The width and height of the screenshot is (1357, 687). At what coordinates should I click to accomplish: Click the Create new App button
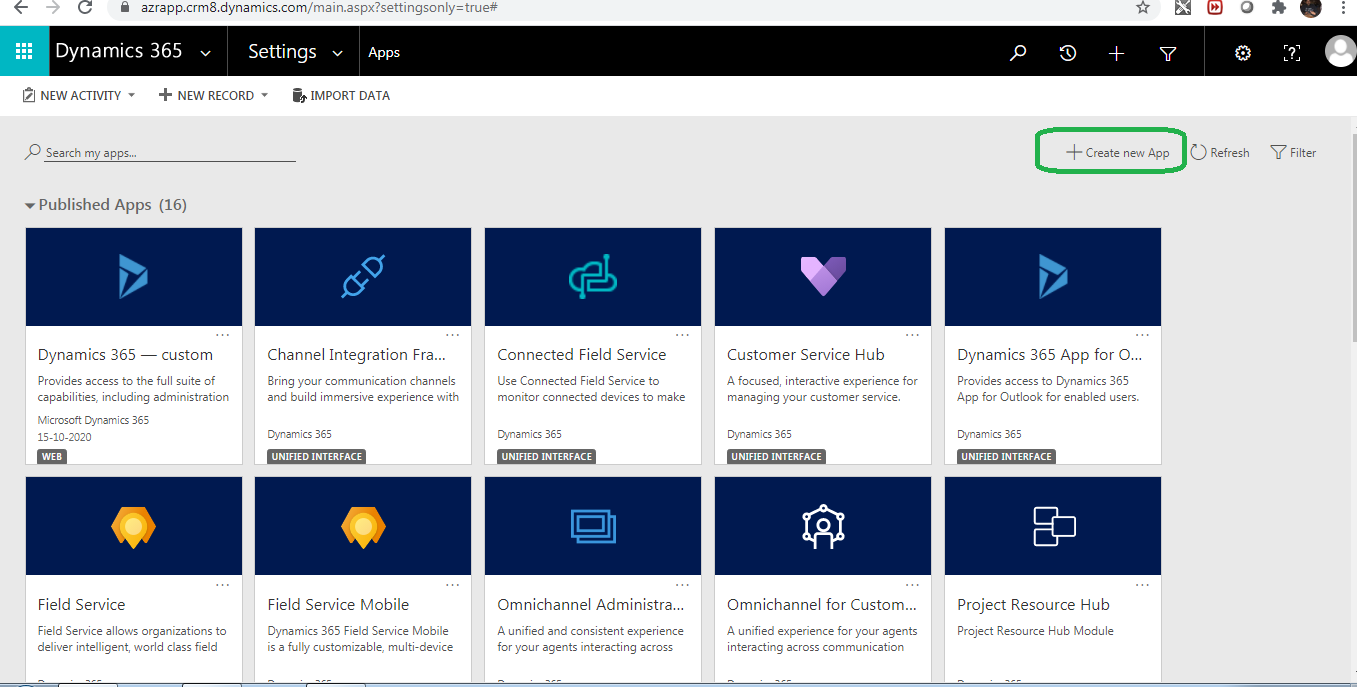pos(1117,153)
